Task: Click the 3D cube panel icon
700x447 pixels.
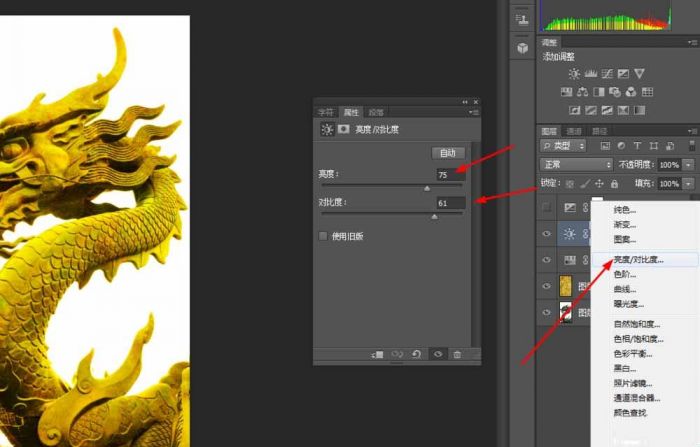Action: [x=523, y=48]
